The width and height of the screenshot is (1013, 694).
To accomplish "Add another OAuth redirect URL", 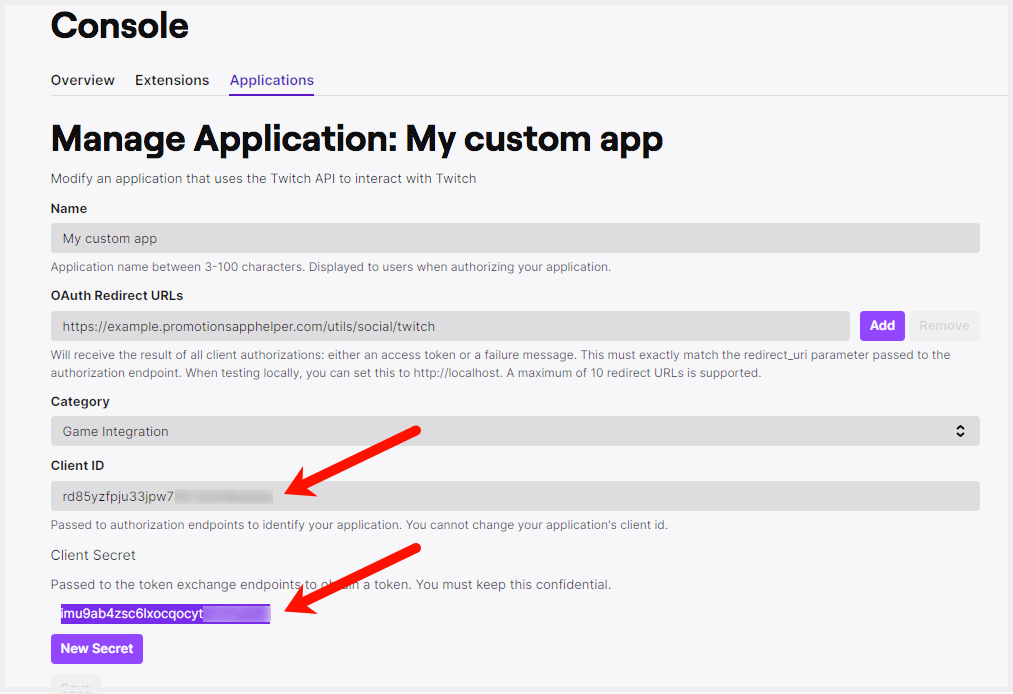I will click(x=882, y=326).
